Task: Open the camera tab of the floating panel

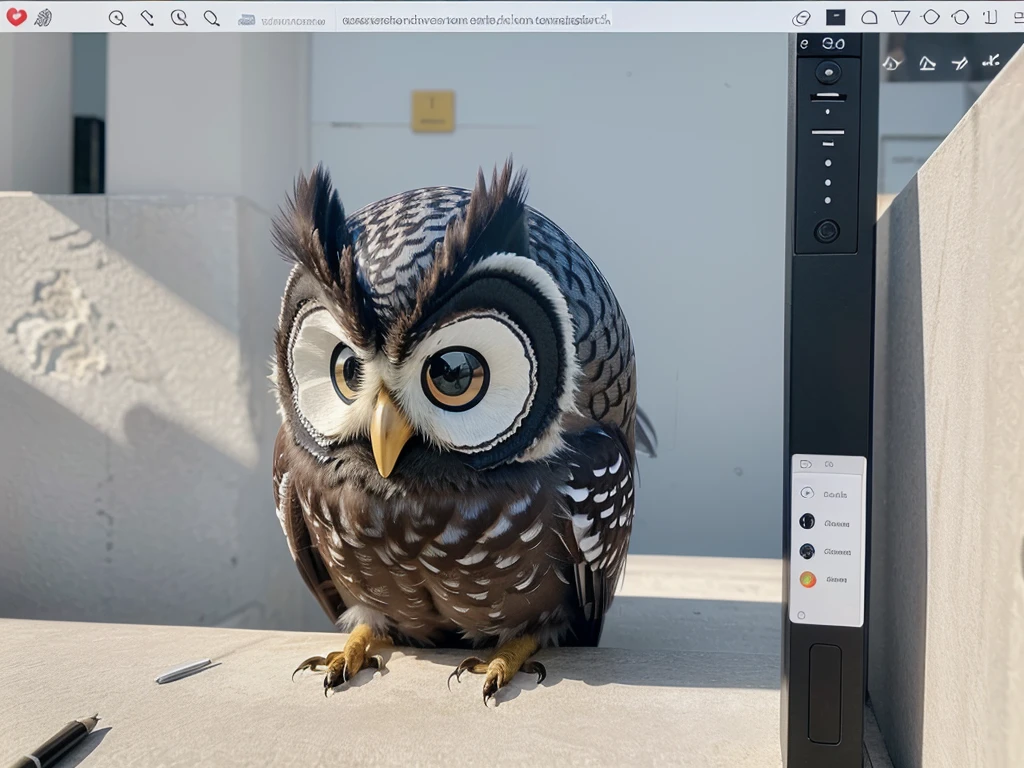Action: 806,462
